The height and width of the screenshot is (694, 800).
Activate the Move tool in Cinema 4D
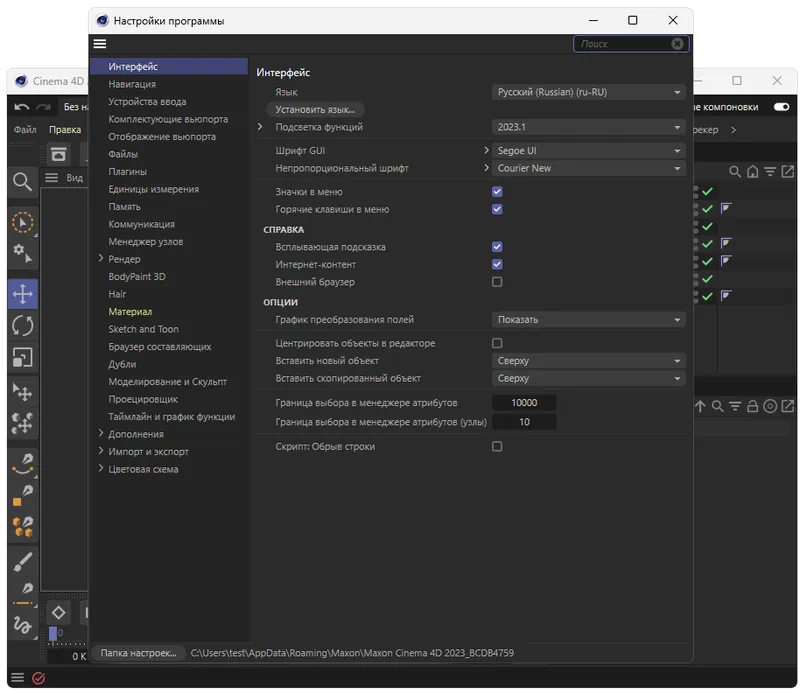click(22, 294)
